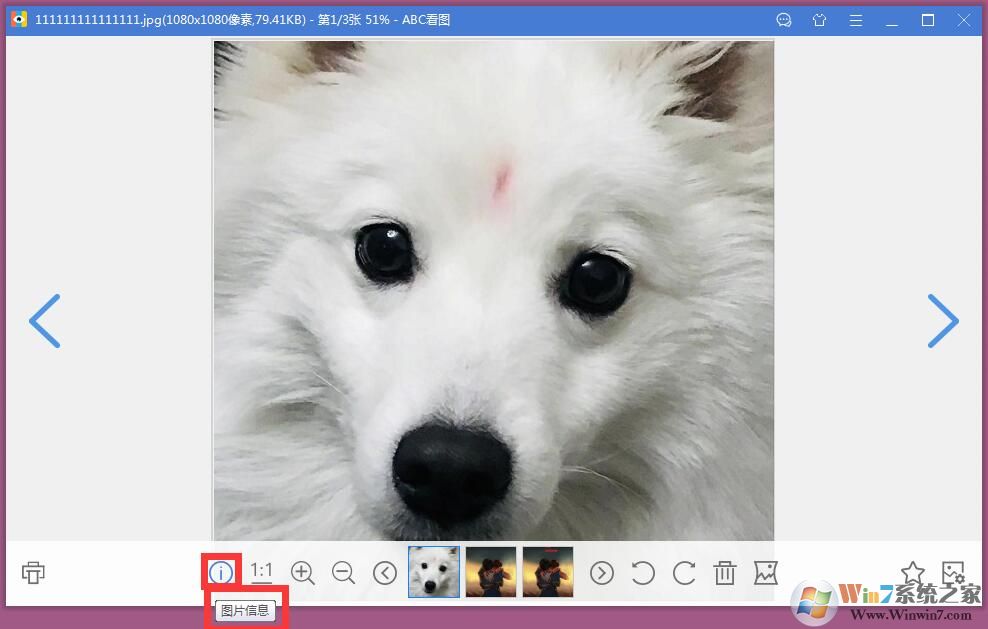
Task: Zoom out with the magnifier minus icon
Action: (x=343, y=572)
